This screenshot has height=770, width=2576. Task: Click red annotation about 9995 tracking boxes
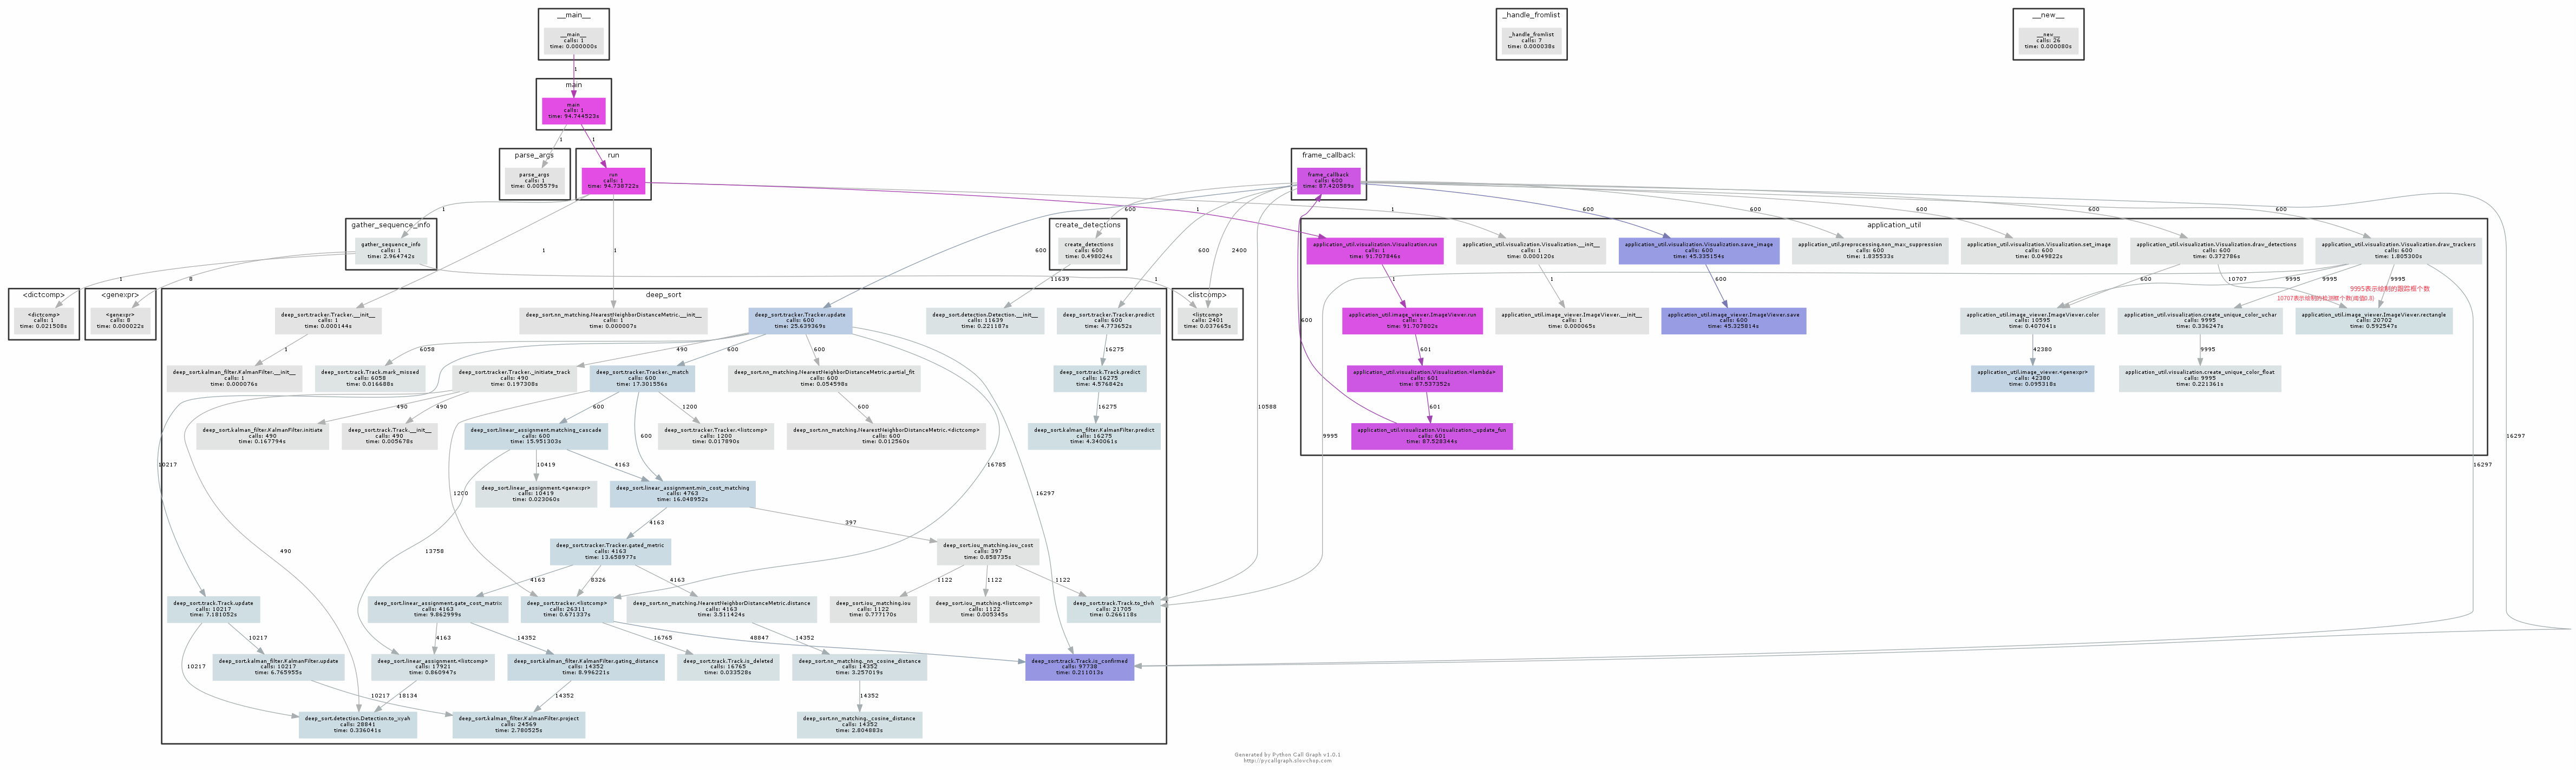pyautogui.click(x=2389, y=289)
